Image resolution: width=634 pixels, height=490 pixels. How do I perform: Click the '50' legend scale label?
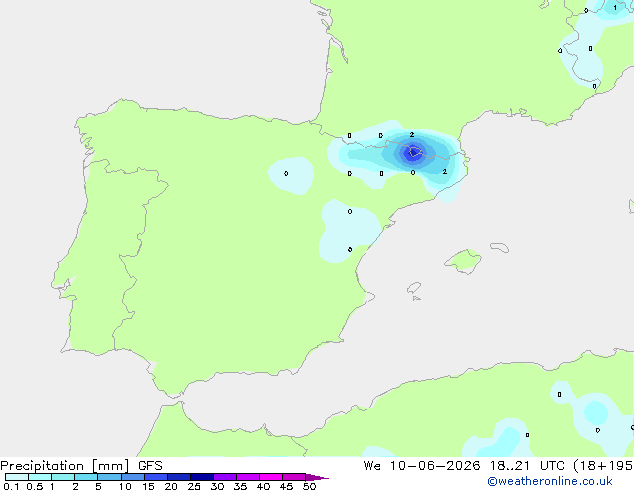pyautogui.click(x=309, y=486)
